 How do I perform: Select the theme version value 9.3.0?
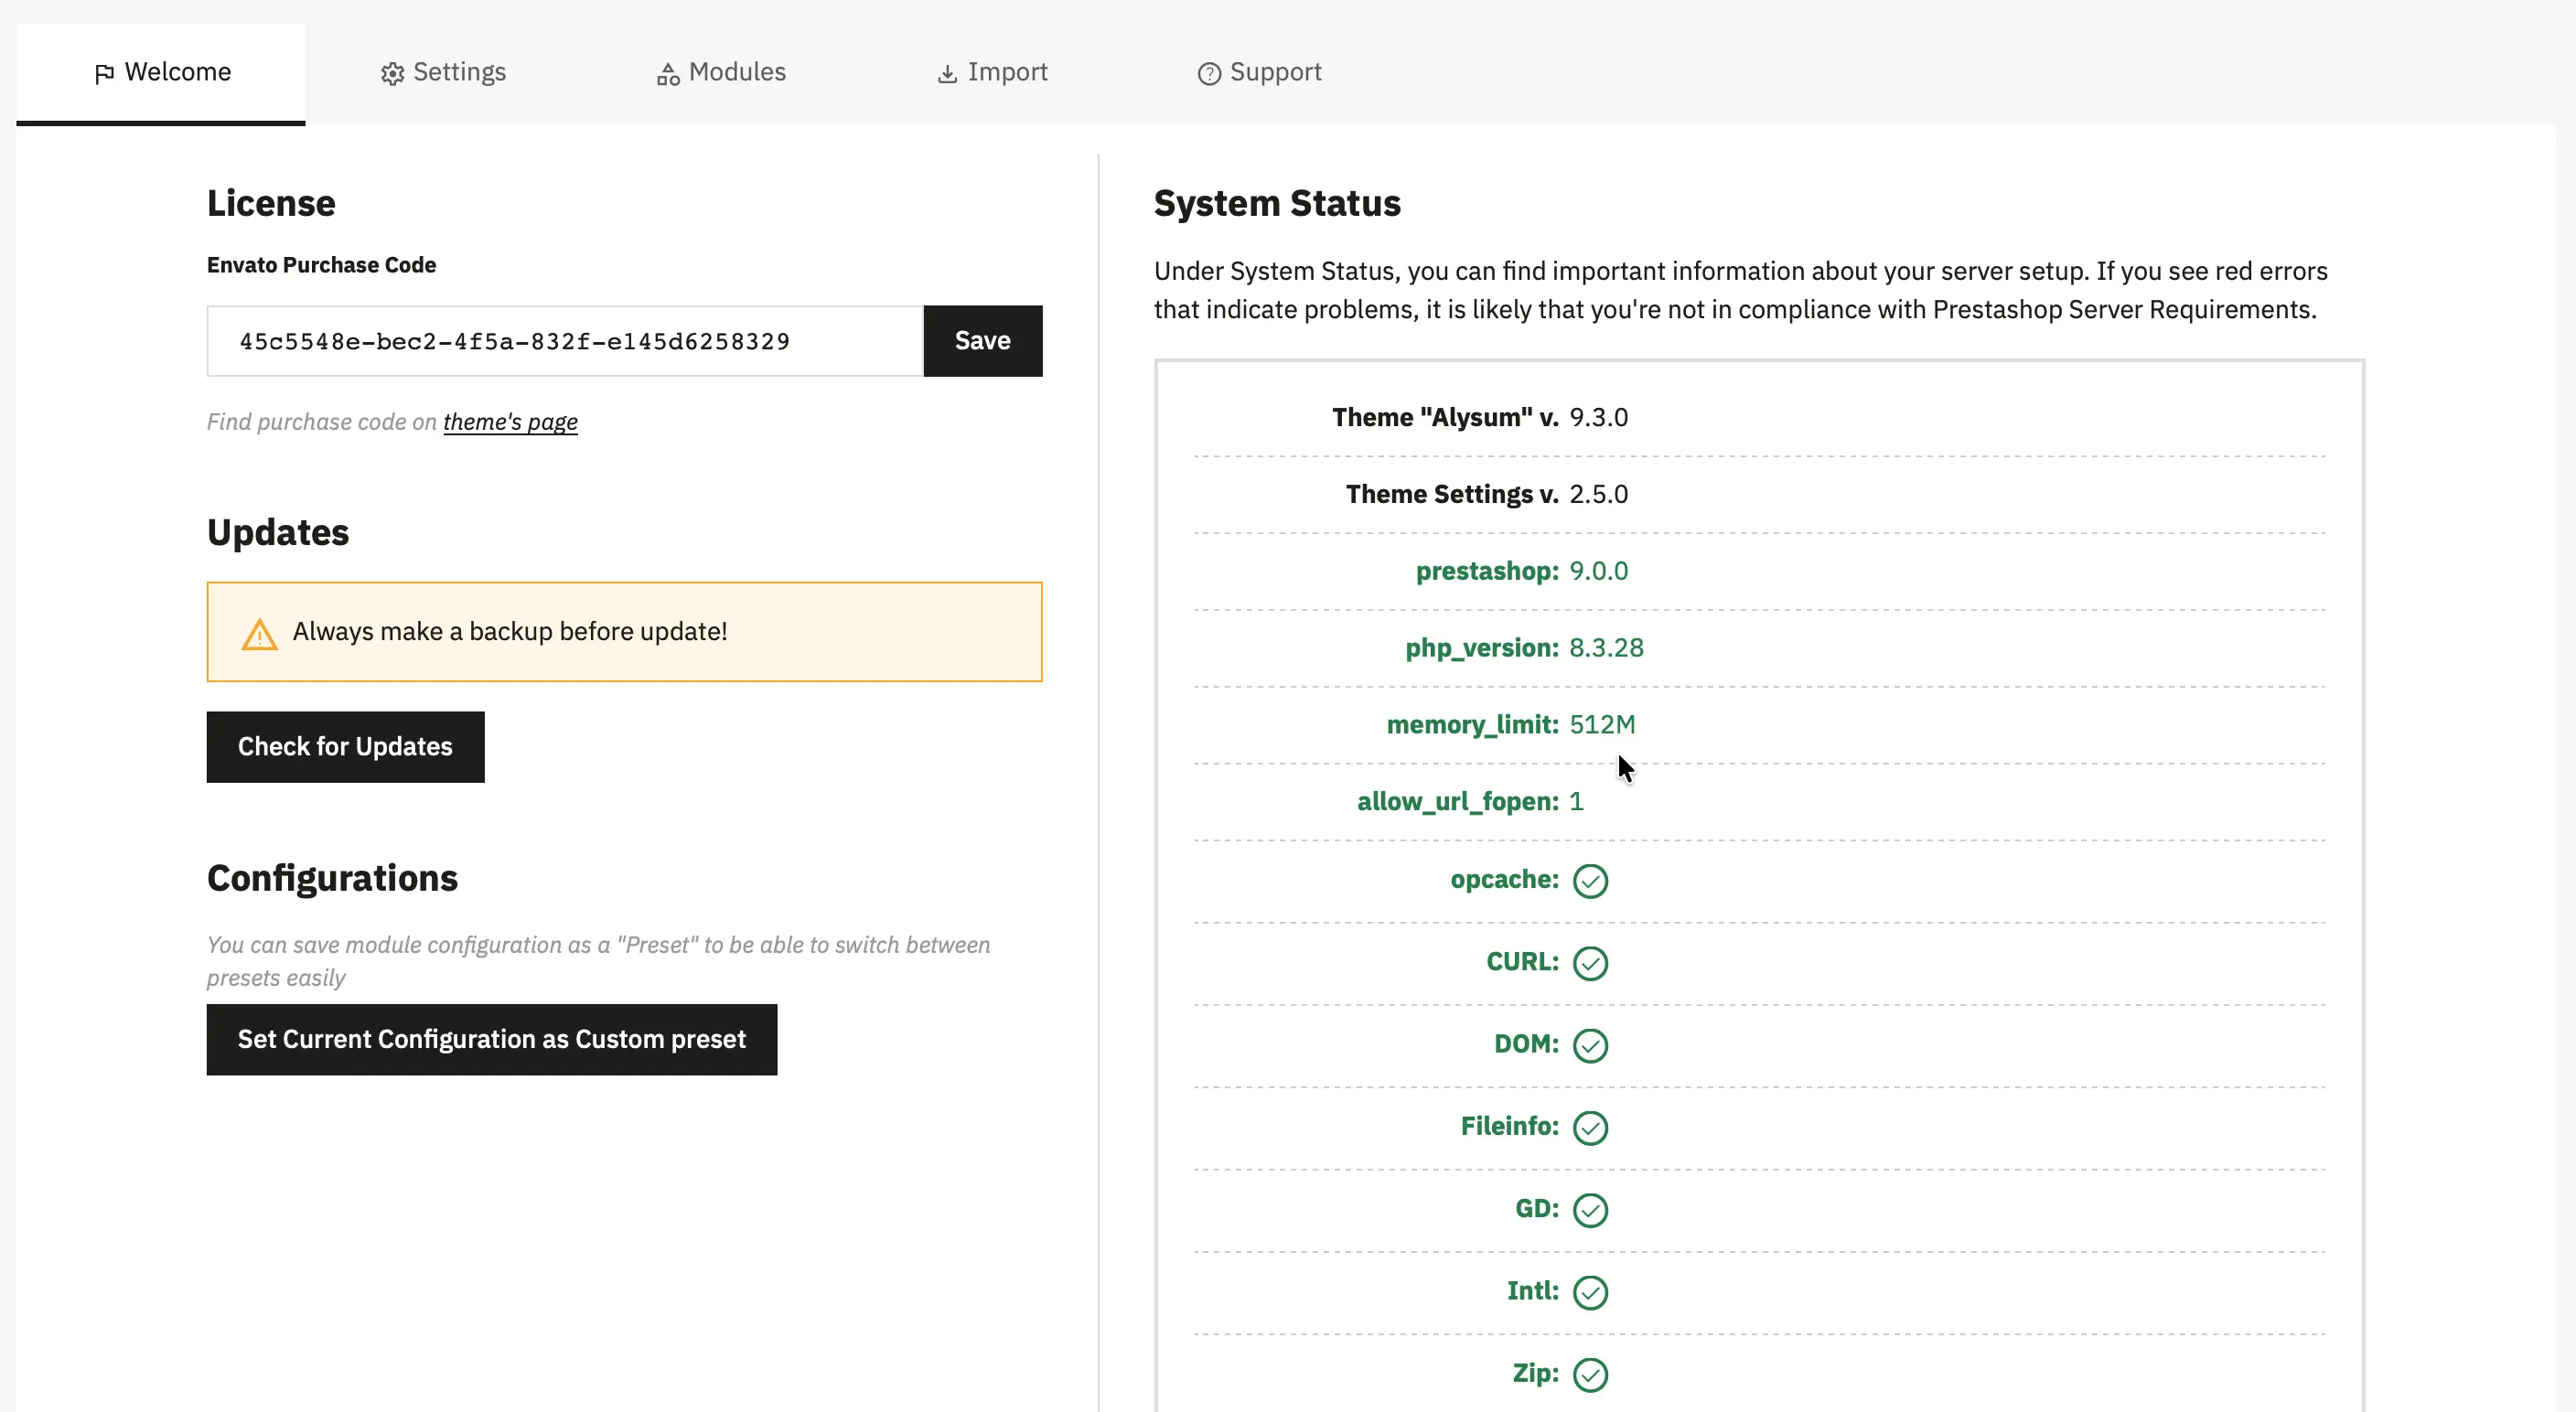coord(1598,417)
